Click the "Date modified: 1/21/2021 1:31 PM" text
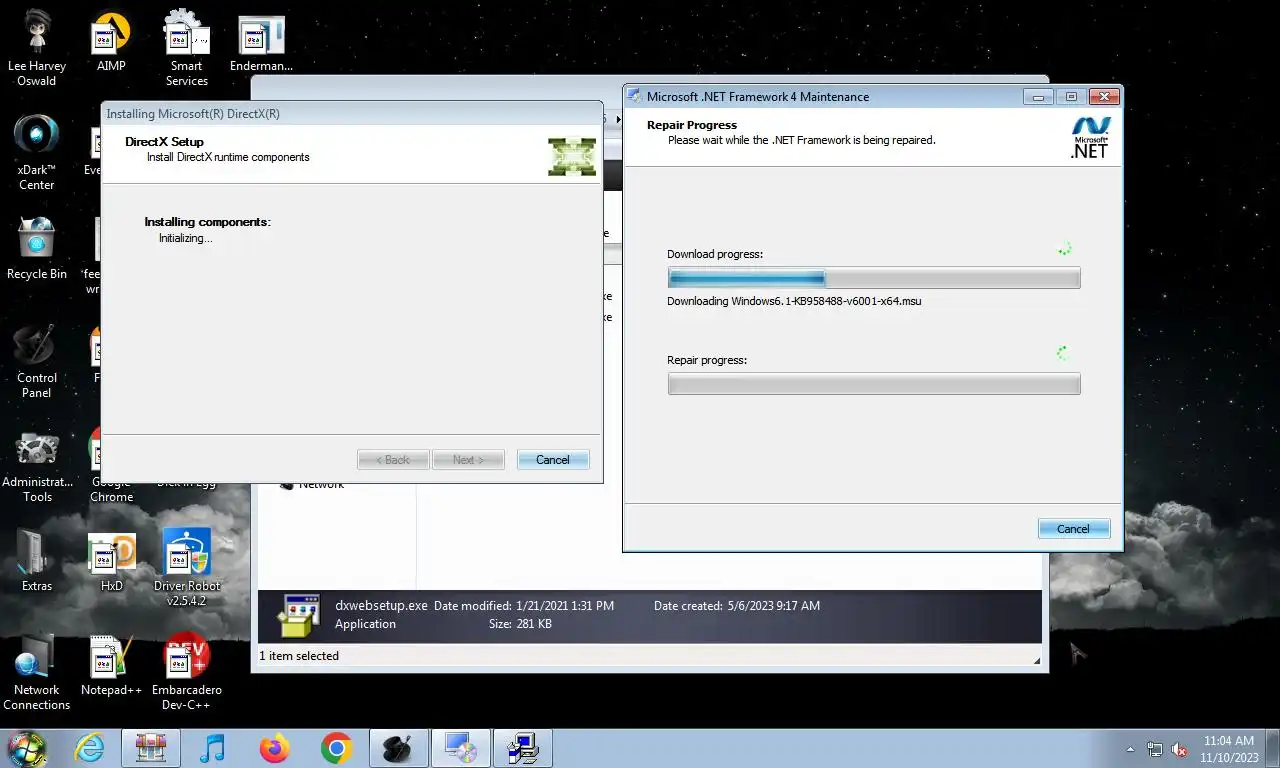 (x=524, y=606)
